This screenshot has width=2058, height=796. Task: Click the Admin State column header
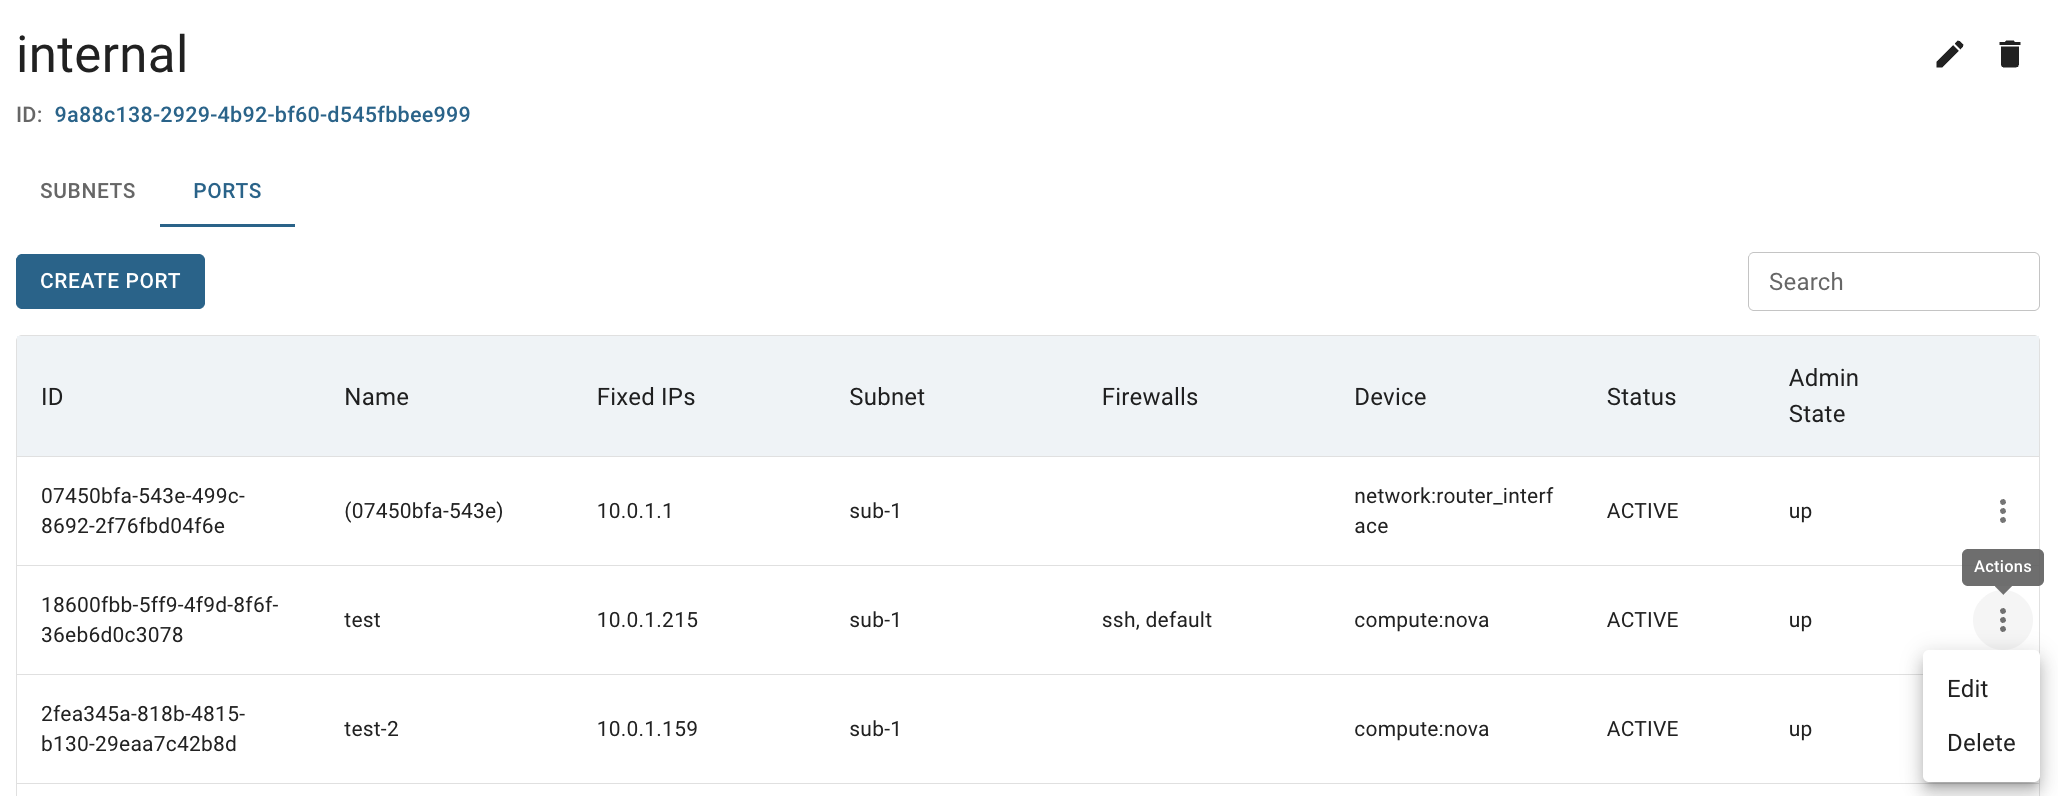pos(1823,396)
